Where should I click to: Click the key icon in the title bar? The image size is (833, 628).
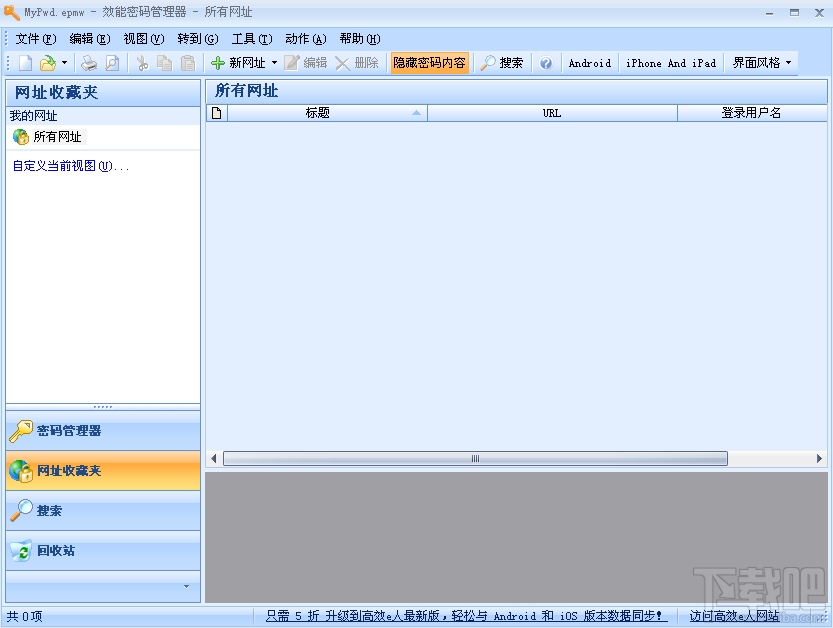coord(12,12)
